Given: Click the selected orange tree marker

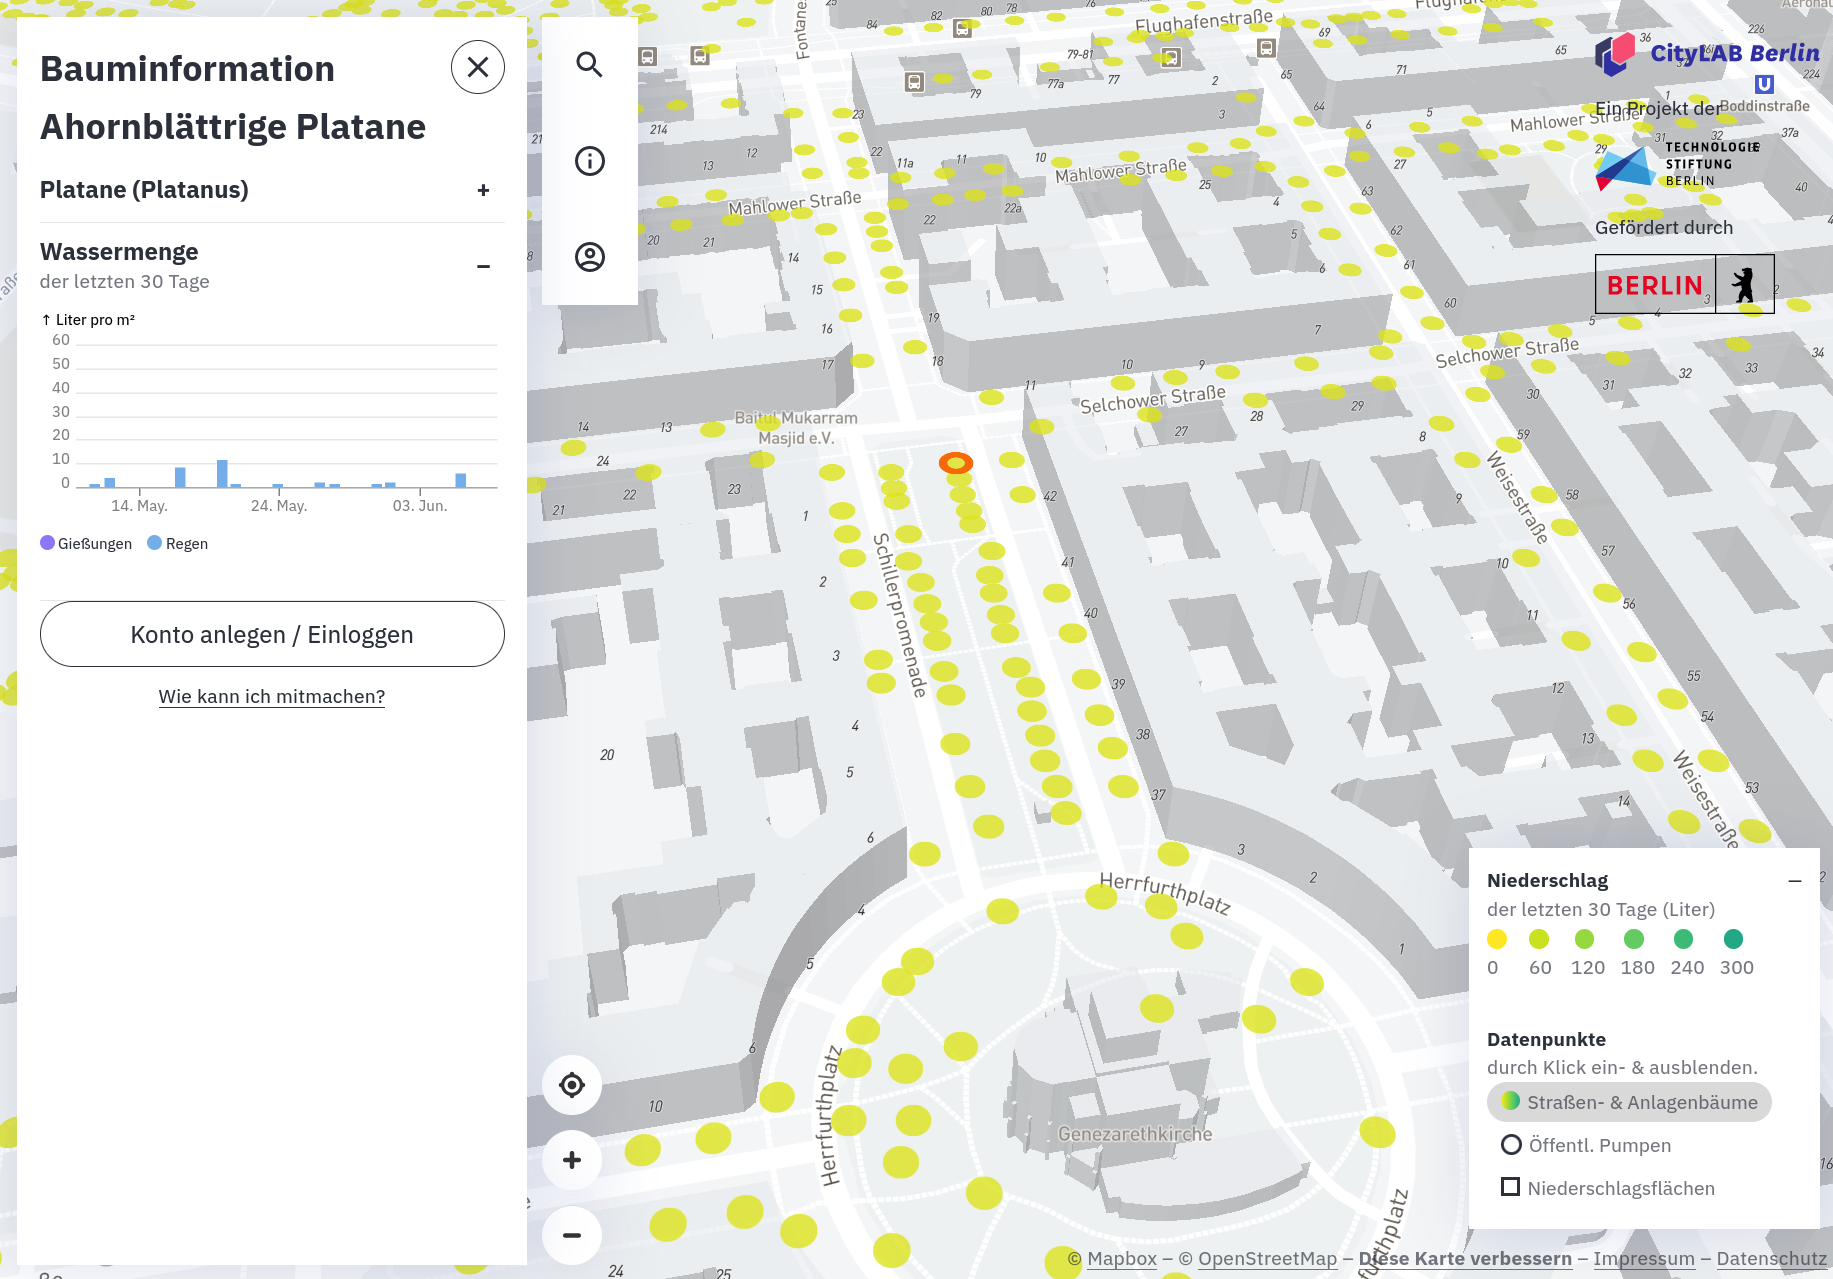Looking at the screenshot, I should pos(956,463).
